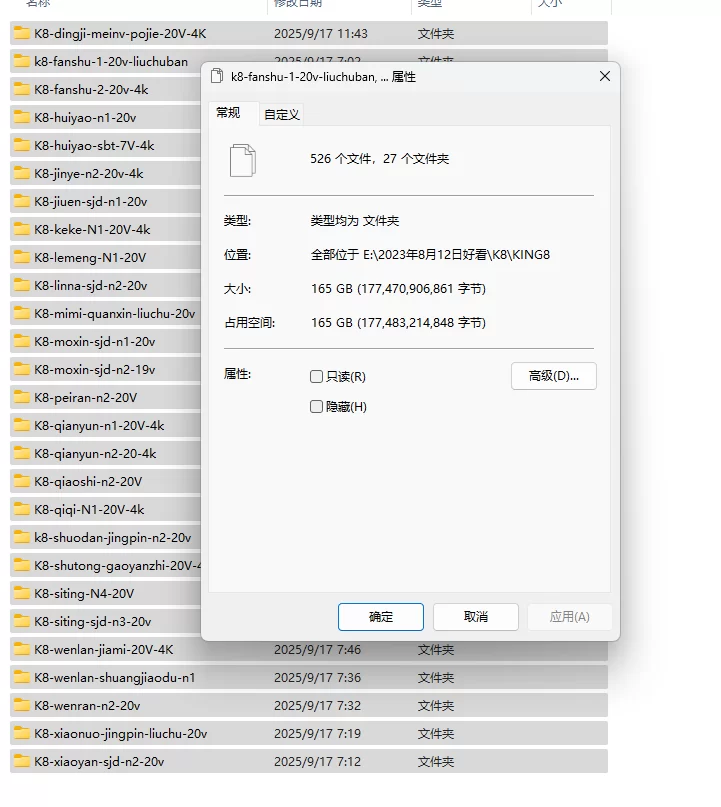Viewport: 721px width, 807px height.
Task: Select the K8-xiaonuo-jingpin-liuchu-20v folder
Action: 120,734
